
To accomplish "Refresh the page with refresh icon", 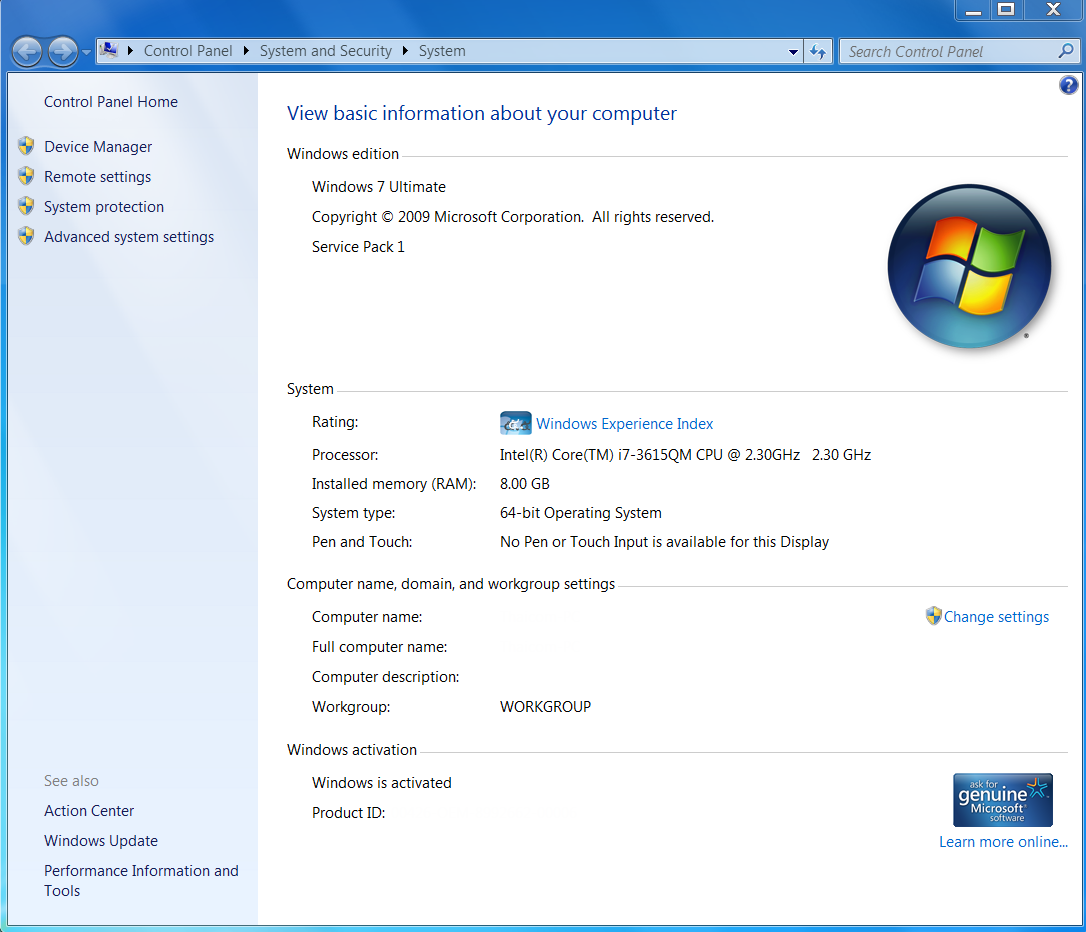I will (x=818, y=52).
